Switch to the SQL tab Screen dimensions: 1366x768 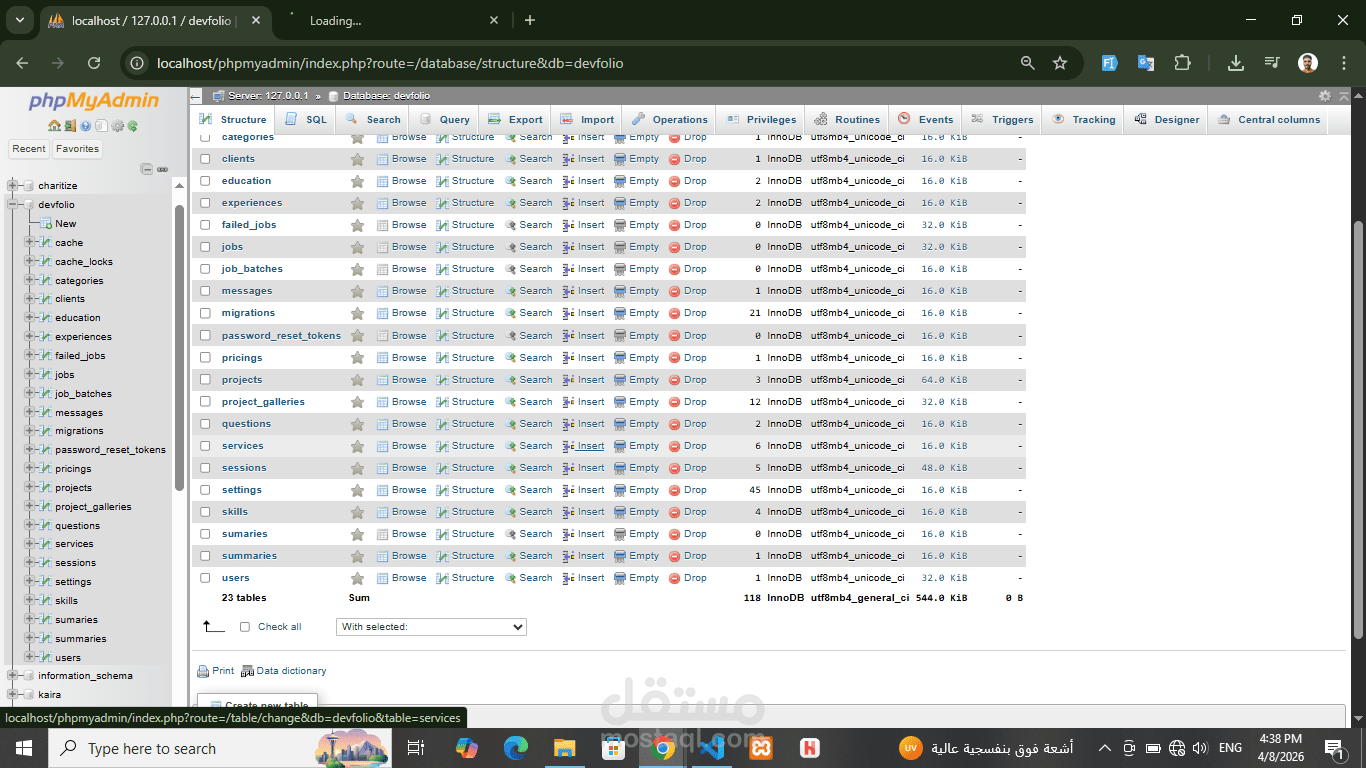pos(306,119)
